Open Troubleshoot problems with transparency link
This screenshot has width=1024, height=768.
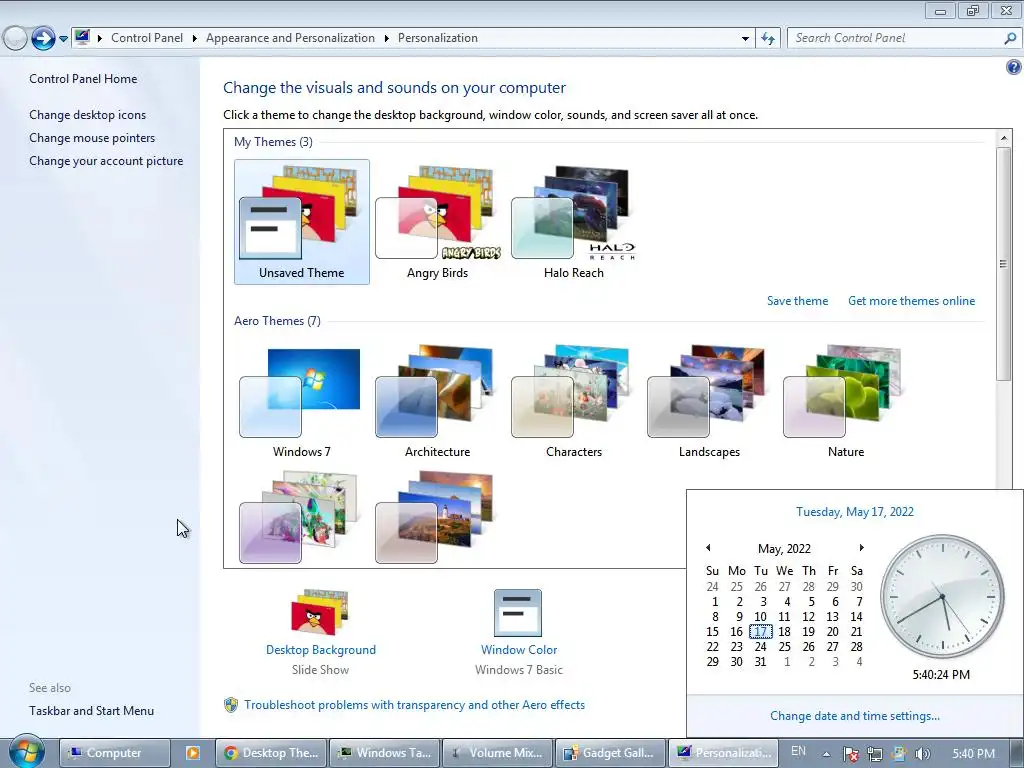[x=414, y=705]
